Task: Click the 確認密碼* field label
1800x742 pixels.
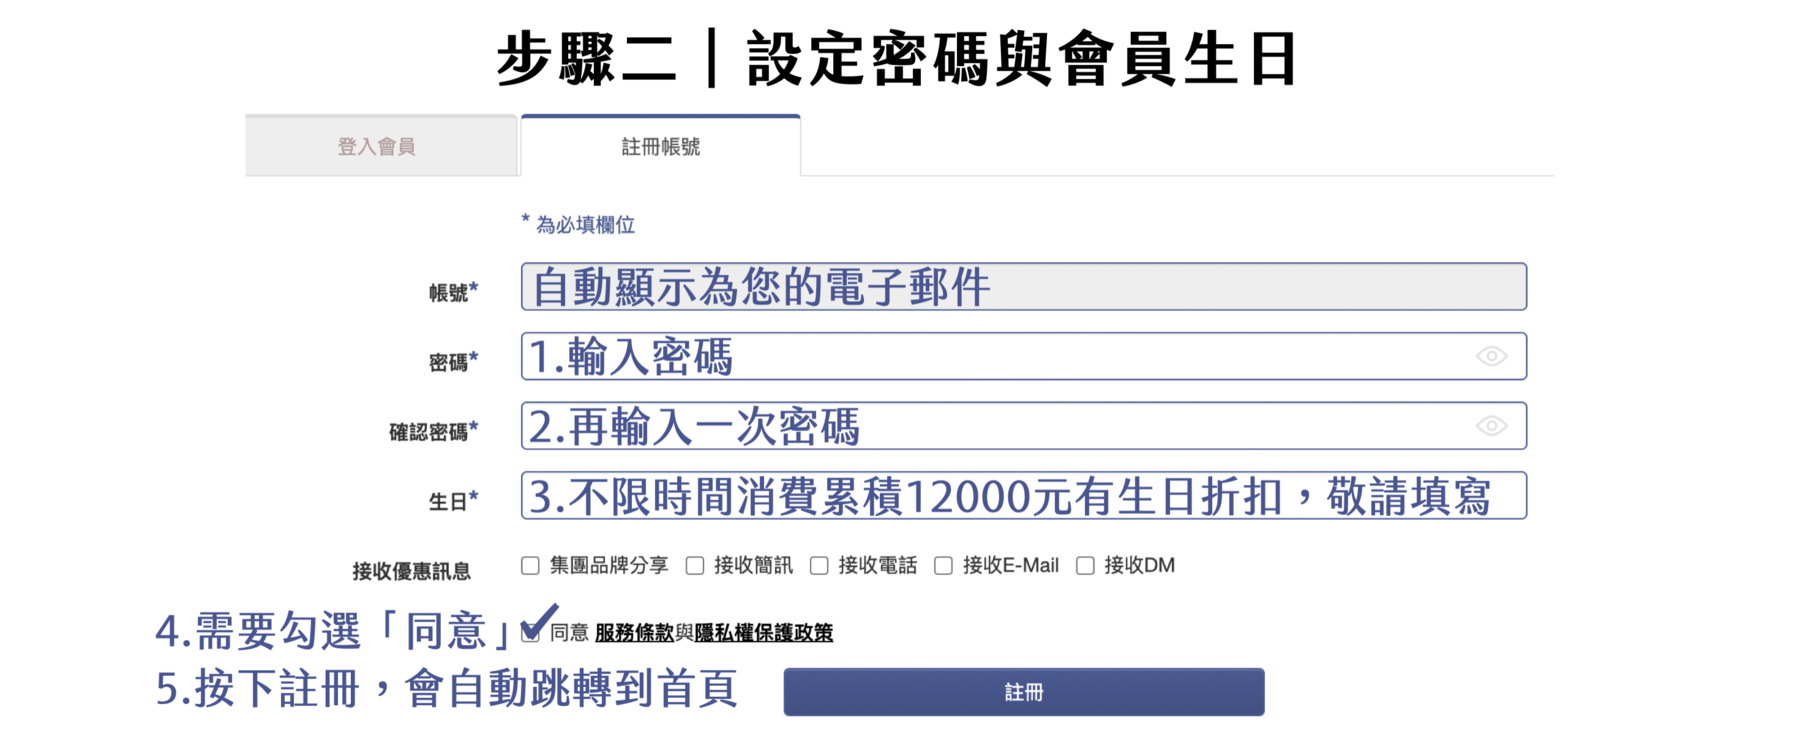Action: point(434,432)
